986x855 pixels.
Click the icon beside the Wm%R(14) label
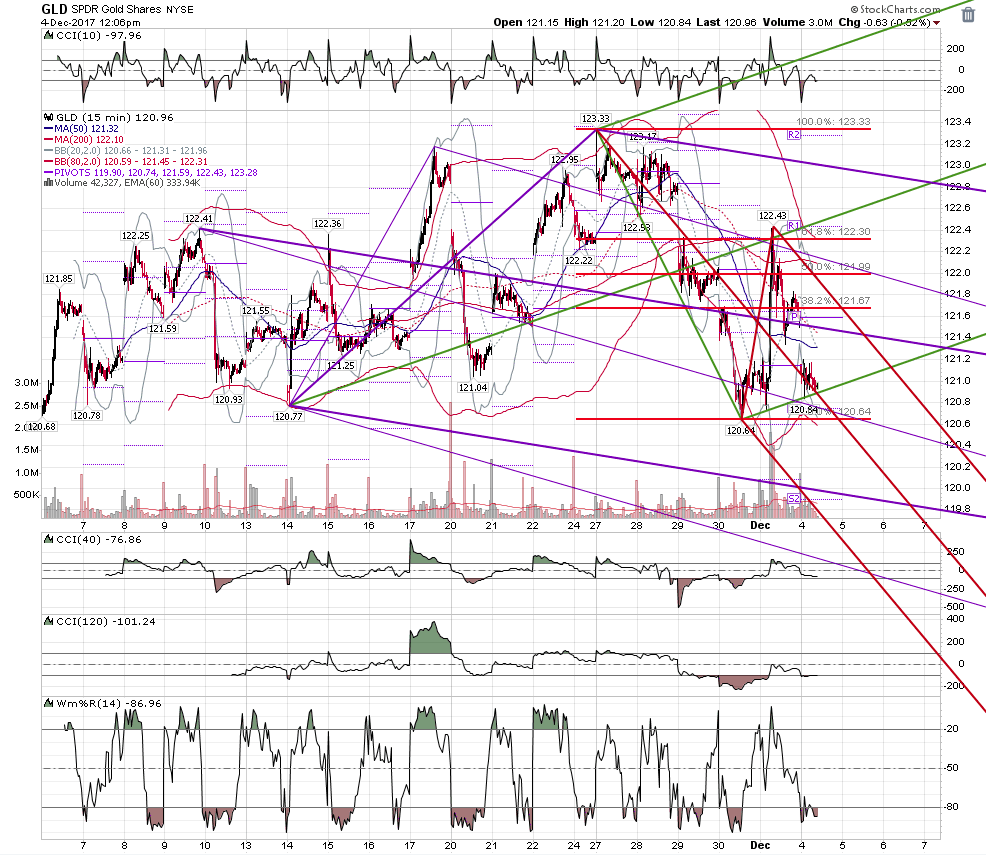click(48, 703)
